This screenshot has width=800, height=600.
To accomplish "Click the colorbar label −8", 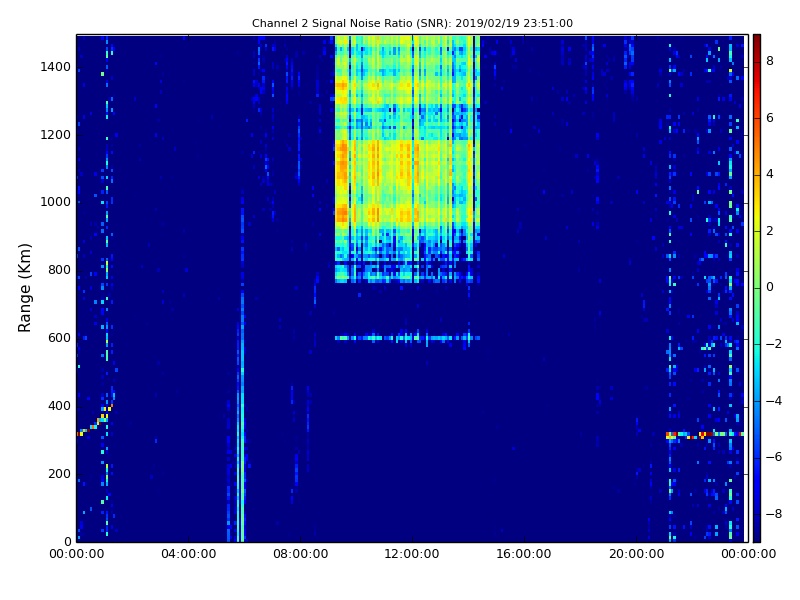I will (x=774, y=514).
